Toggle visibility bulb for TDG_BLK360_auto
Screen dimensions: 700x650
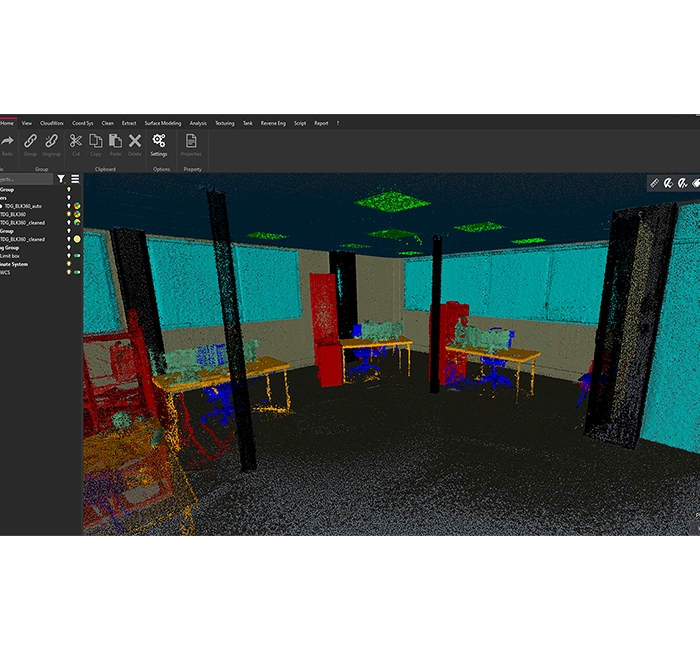(x=69, y=205)
